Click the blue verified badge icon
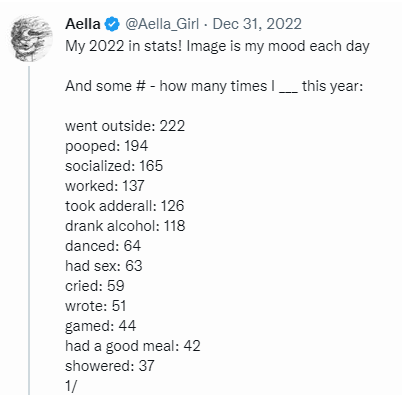Image resolution: width=402 pixels, height=395 pixels. (112, 25)
